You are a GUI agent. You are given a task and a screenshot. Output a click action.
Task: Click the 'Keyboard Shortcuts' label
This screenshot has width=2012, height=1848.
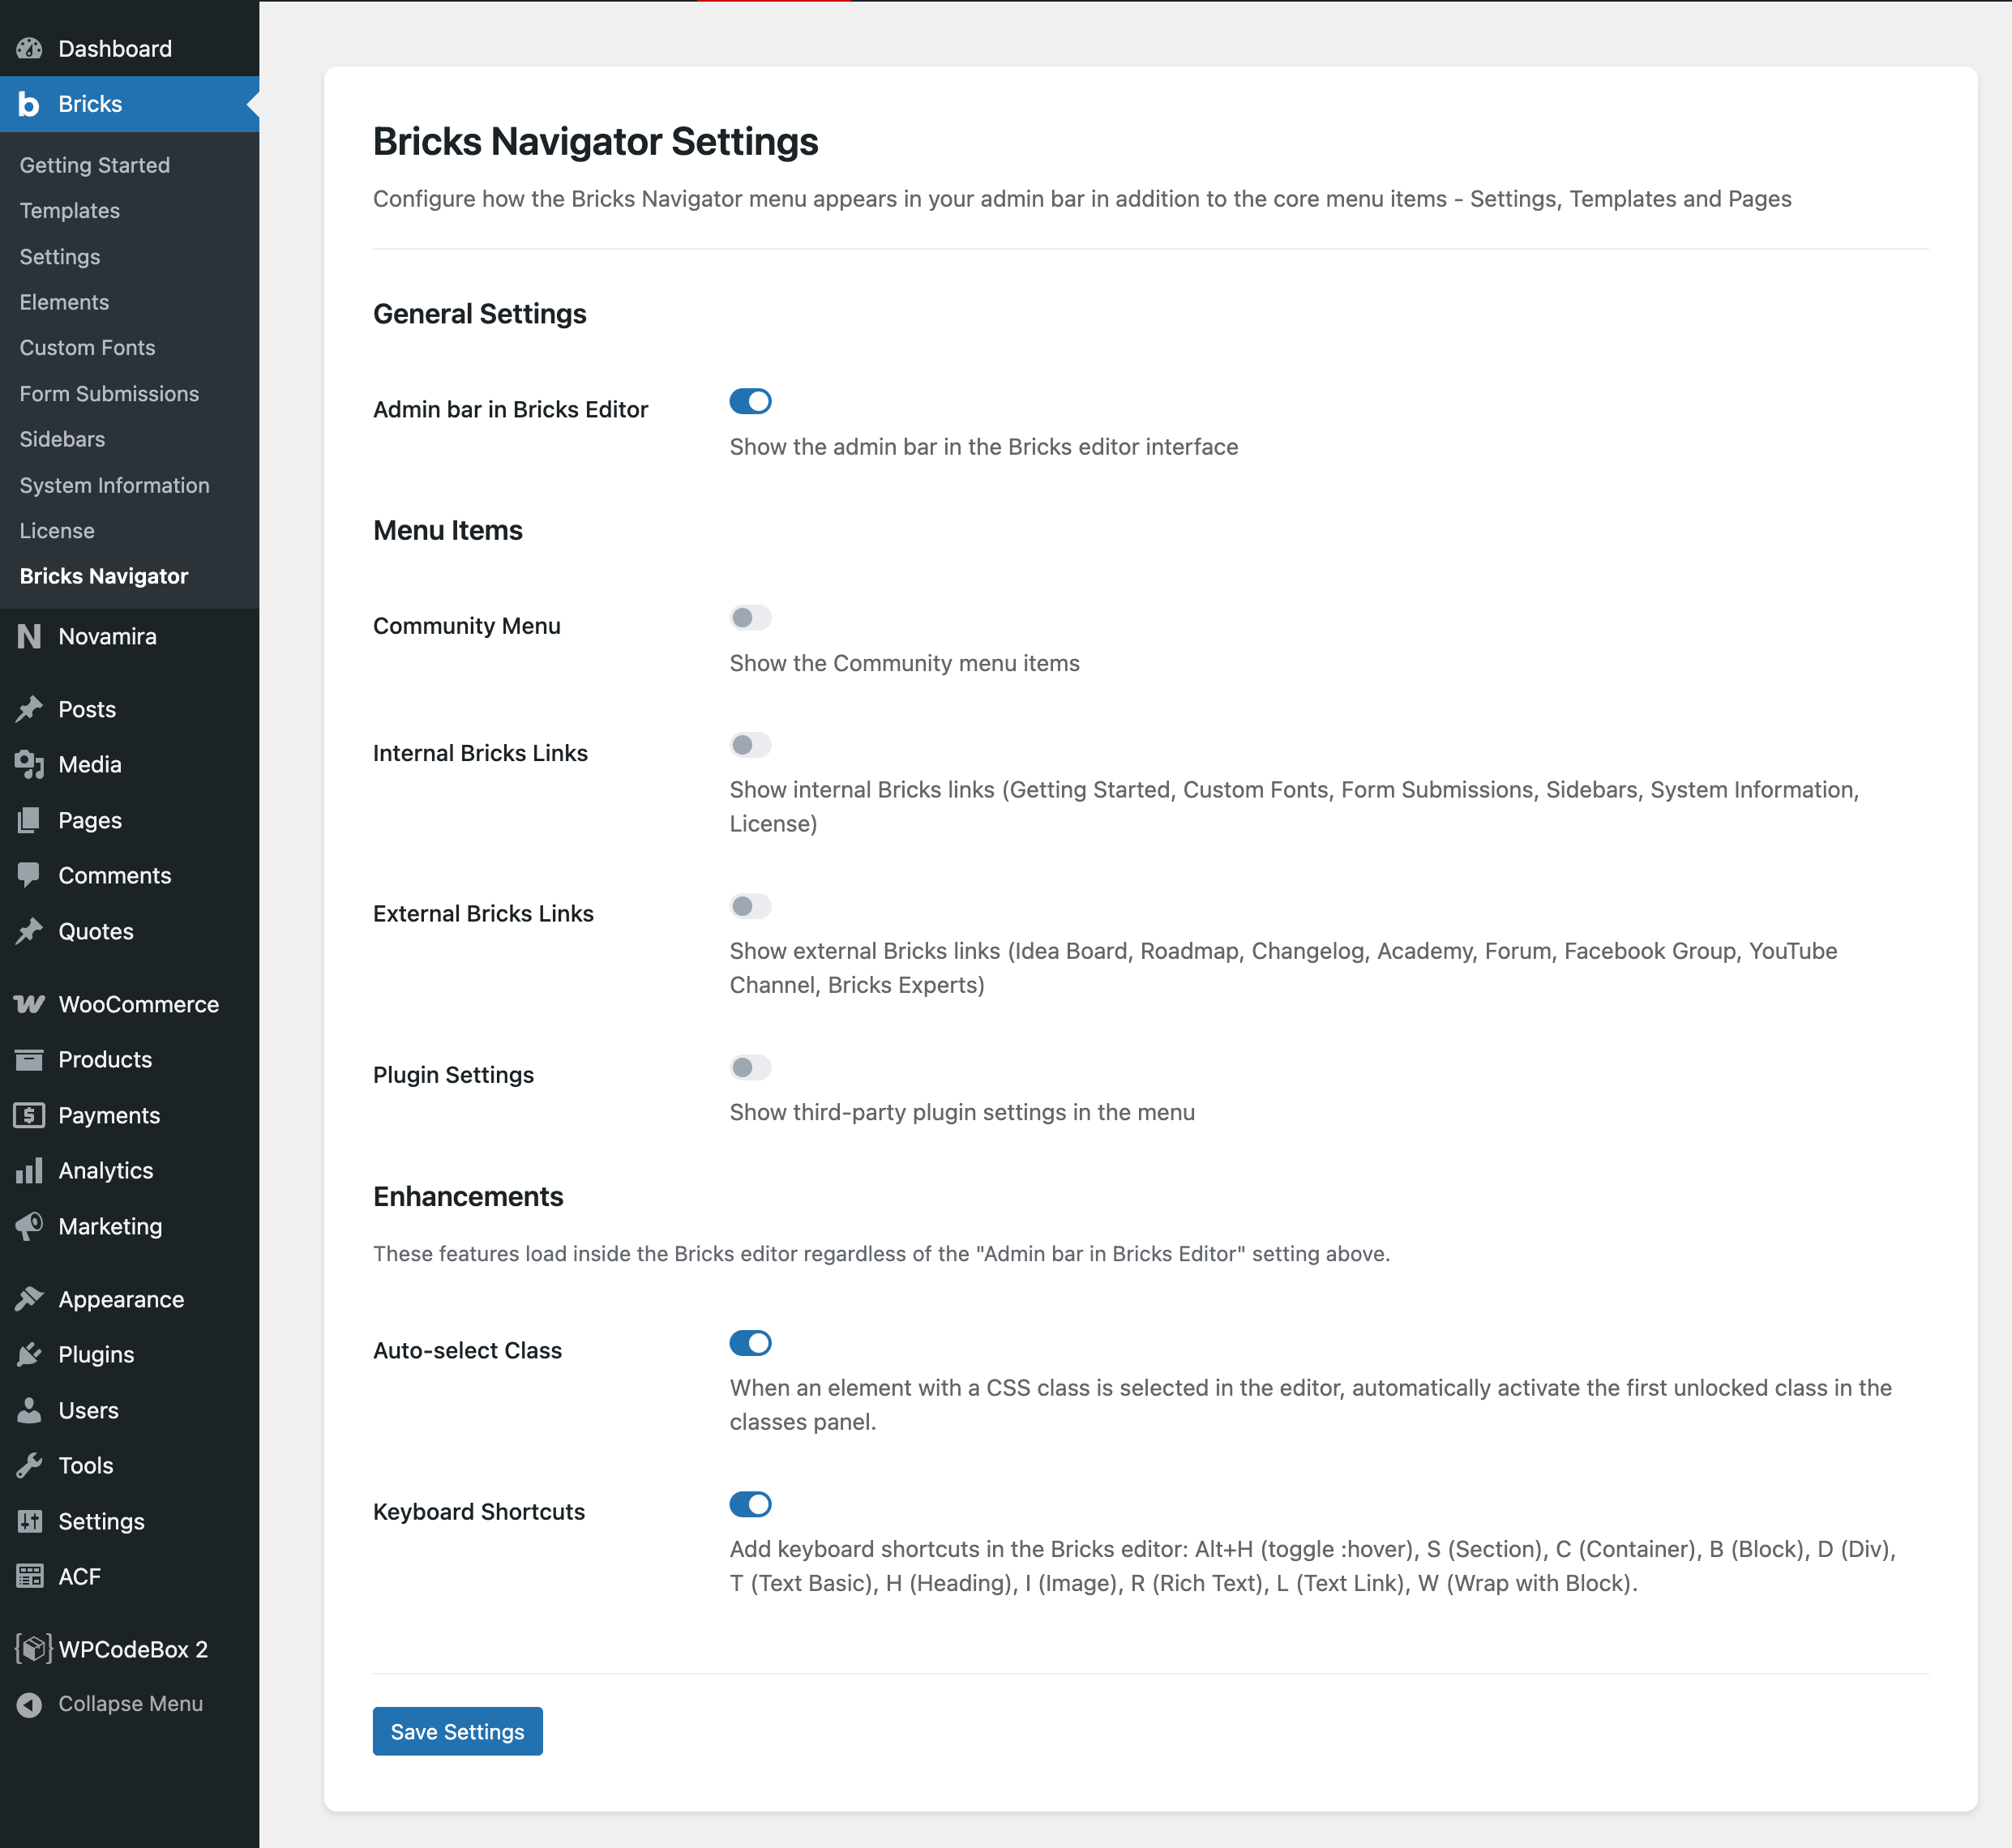coord(479,1512)
